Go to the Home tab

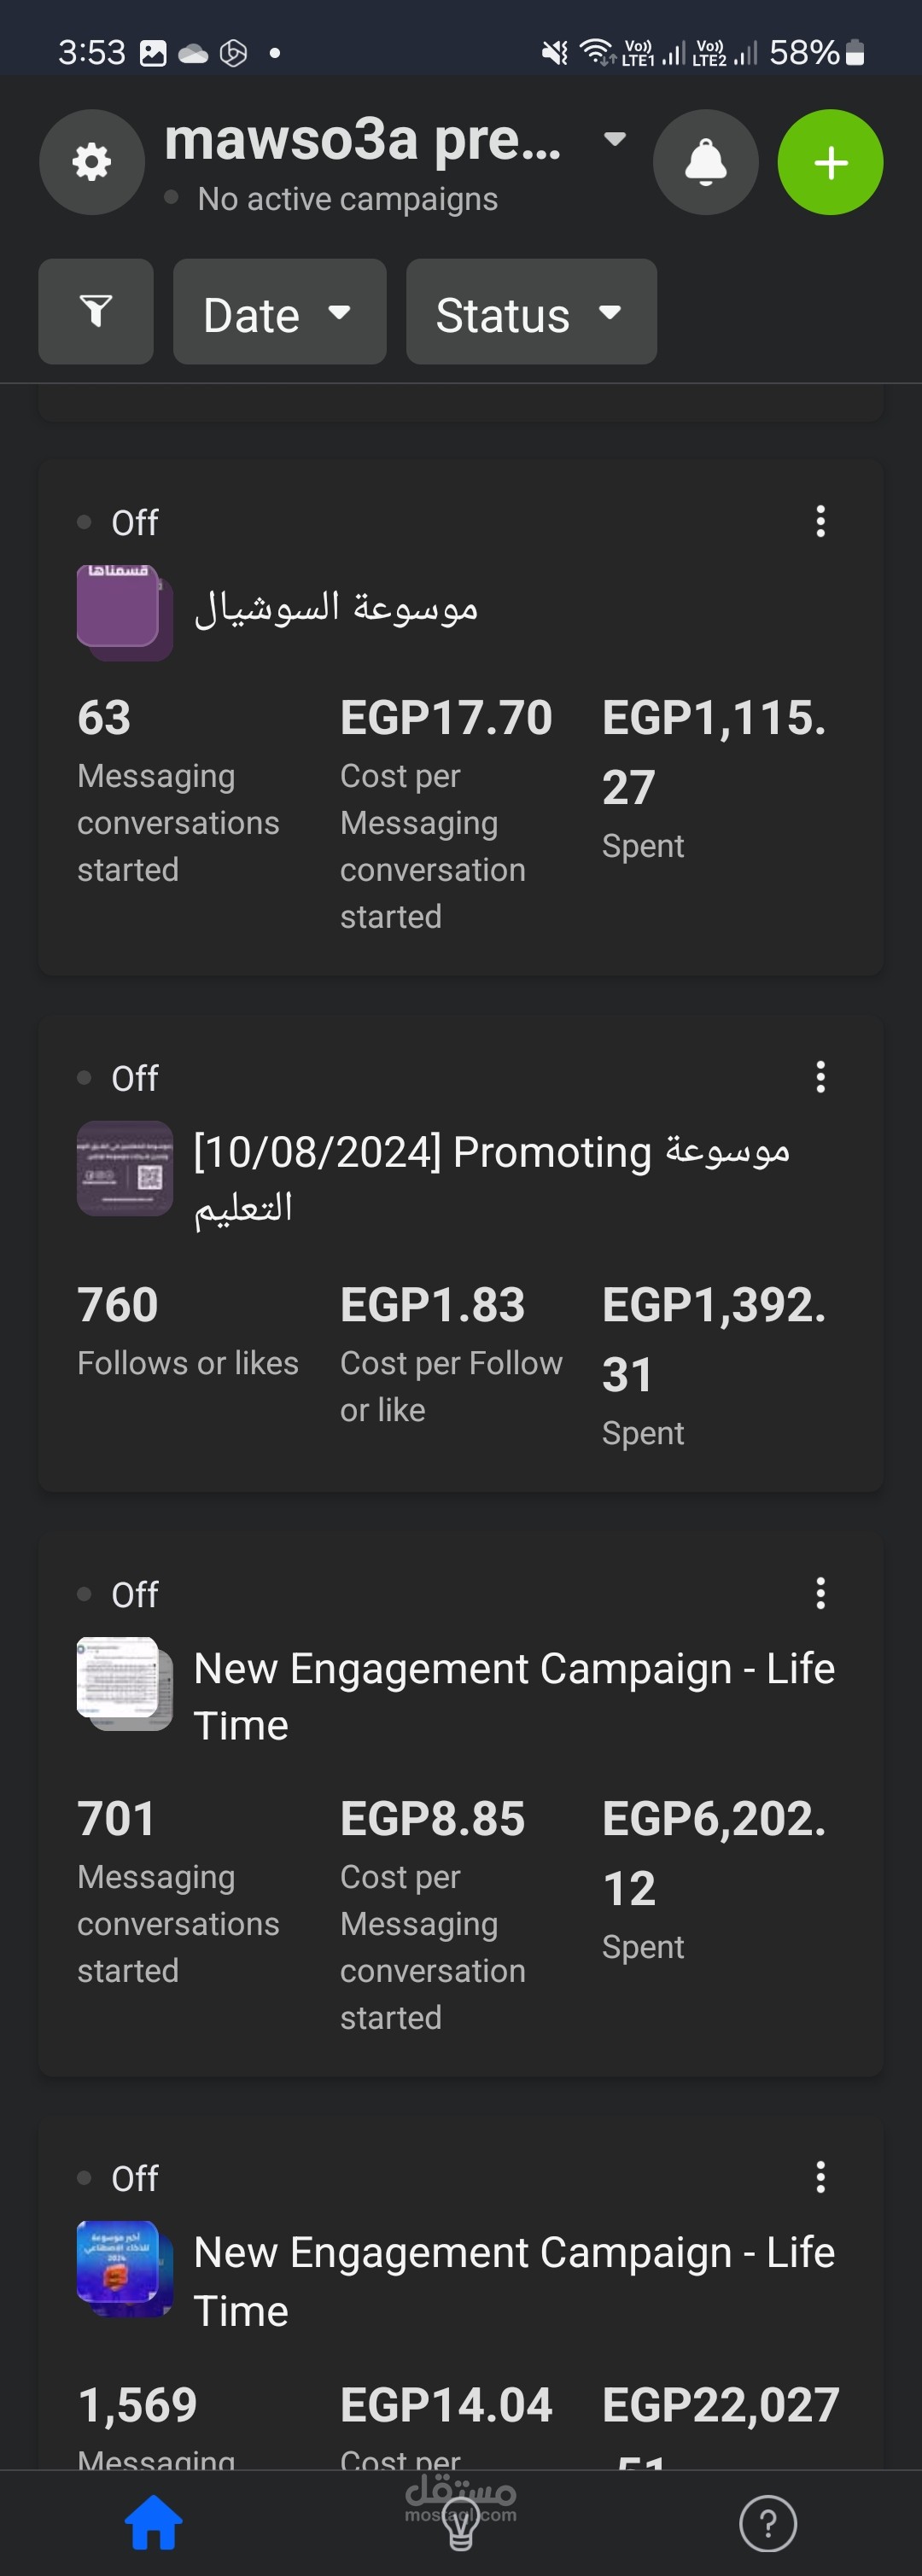coord(154,2522)
